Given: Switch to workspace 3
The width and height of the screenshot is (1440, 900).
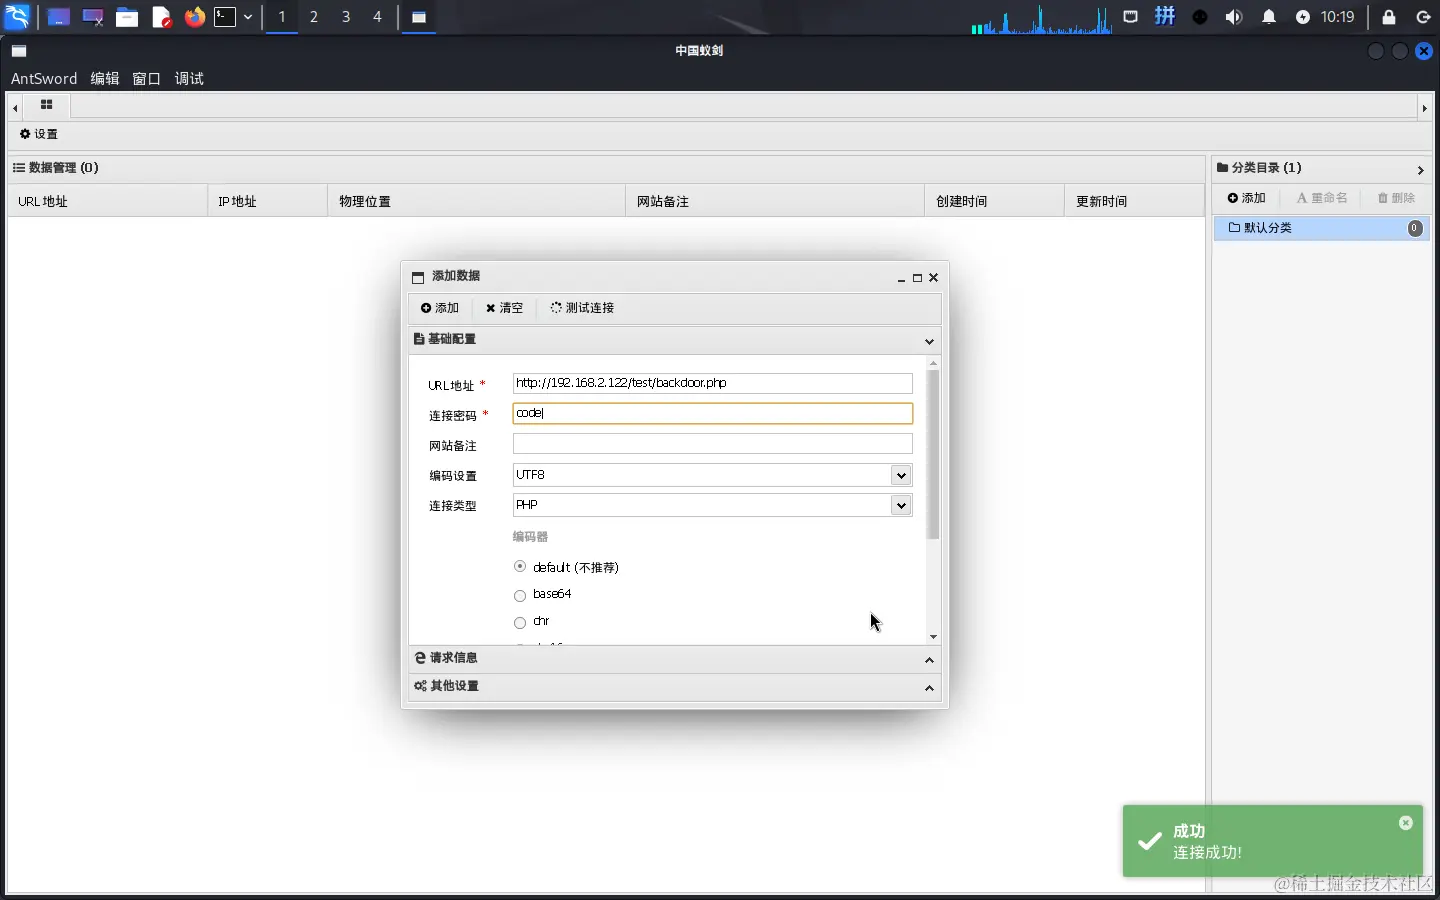Looking at the screenshot, I should point(346,17).
